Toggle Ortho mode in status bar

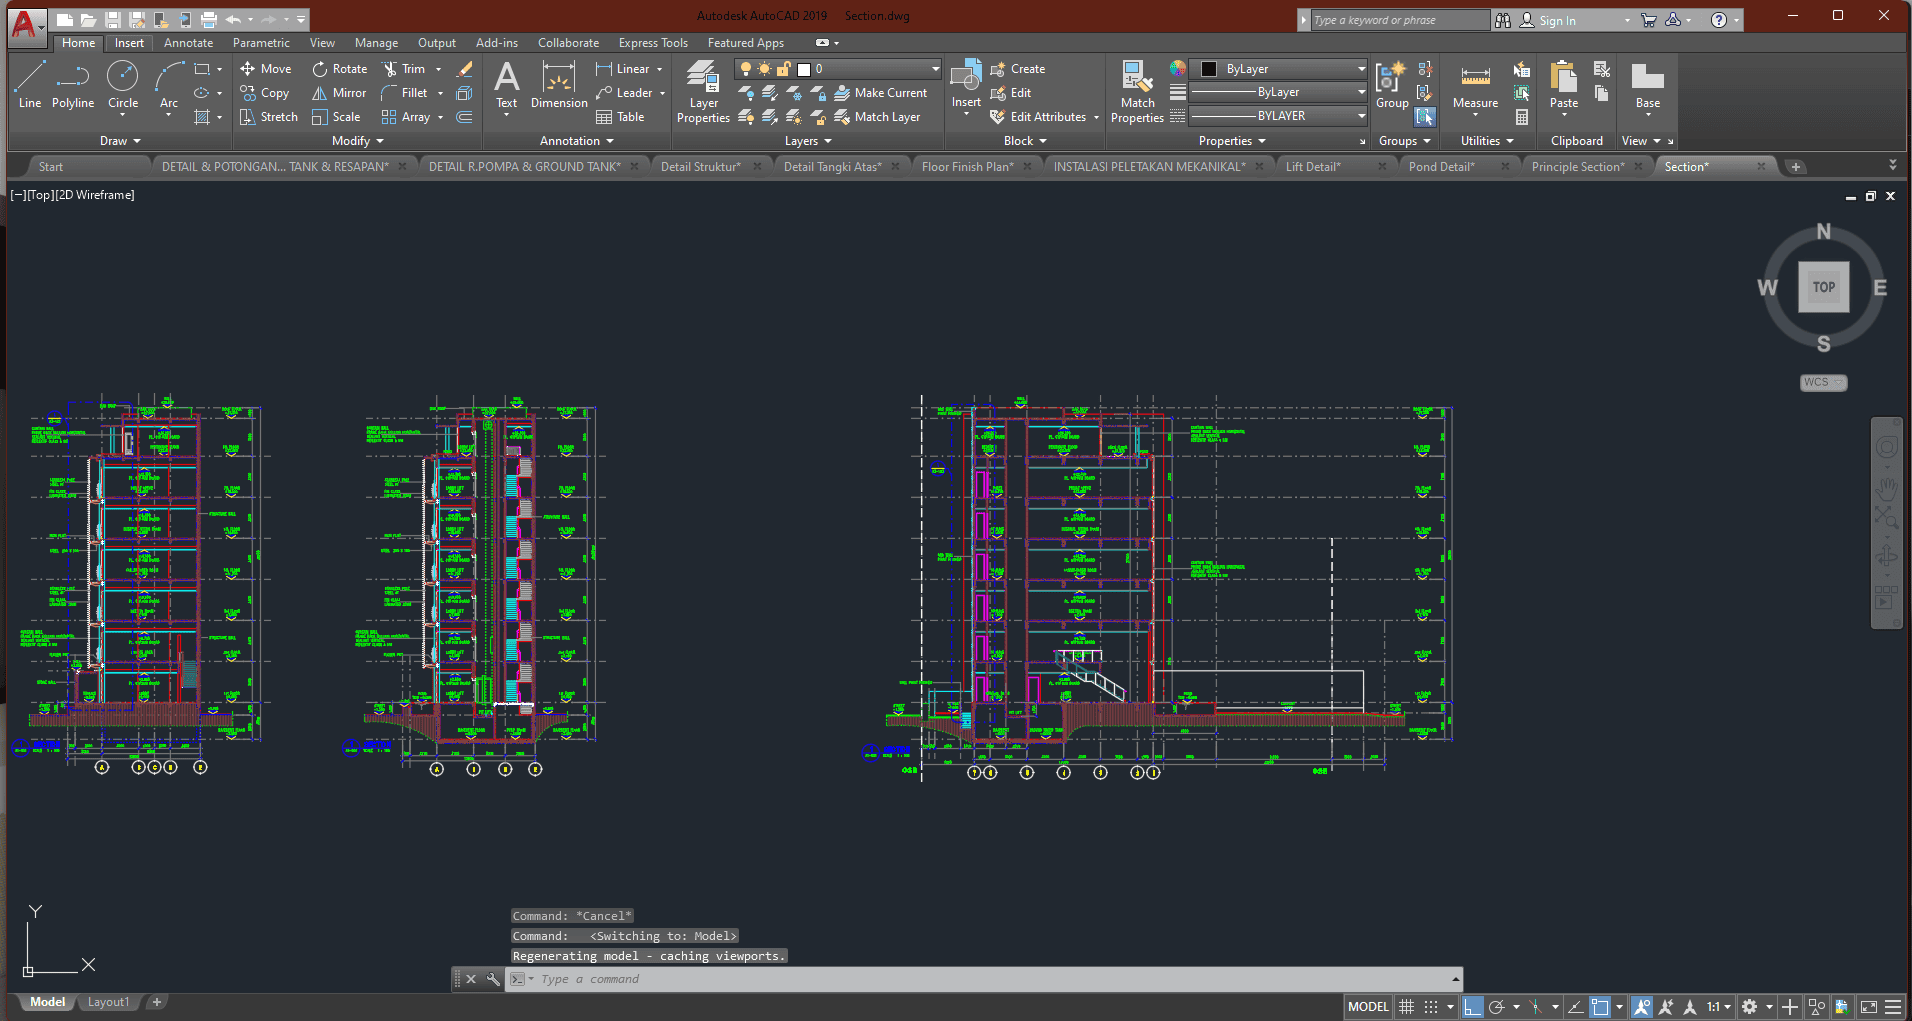pyautogui.click(x=1472, y=1007)
